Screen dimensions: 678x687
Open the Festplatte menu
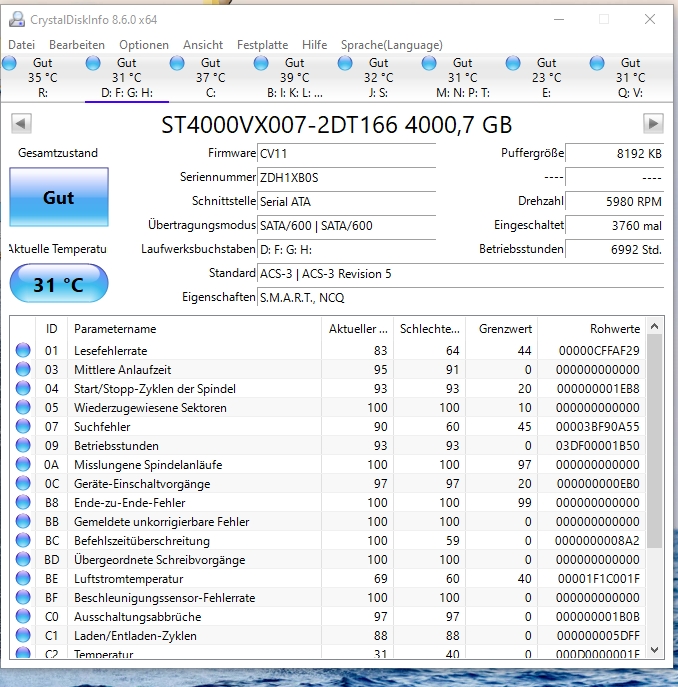(x=263, y=45)
